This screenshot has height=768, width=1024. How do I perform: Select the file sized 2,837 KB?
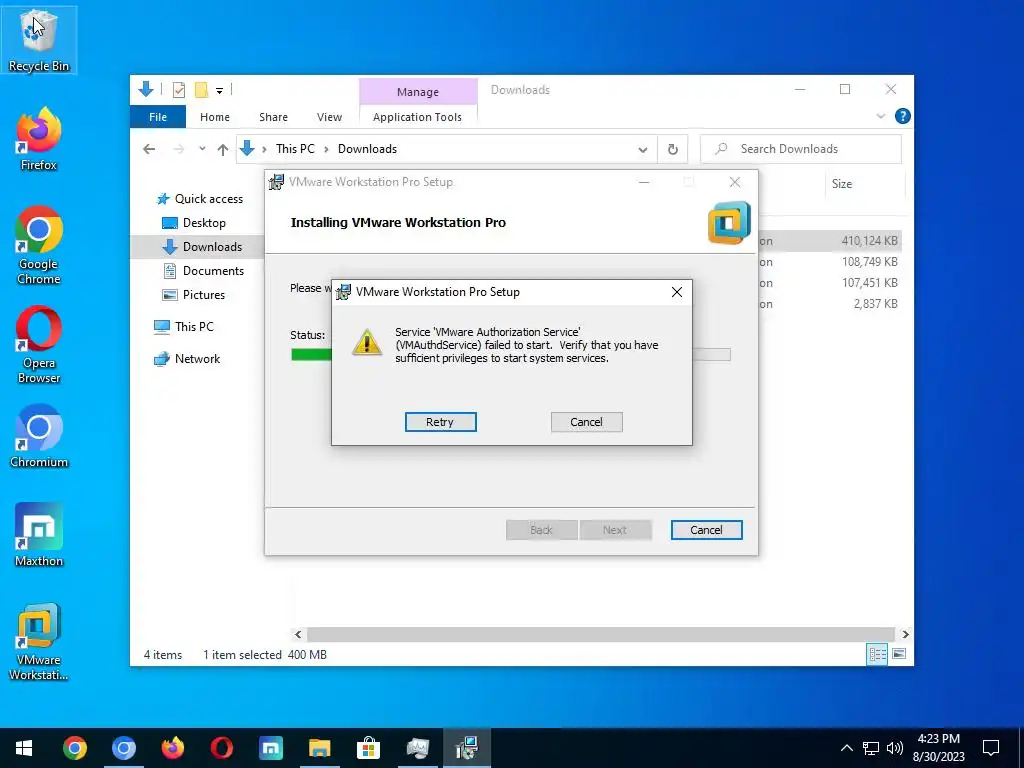875,304
